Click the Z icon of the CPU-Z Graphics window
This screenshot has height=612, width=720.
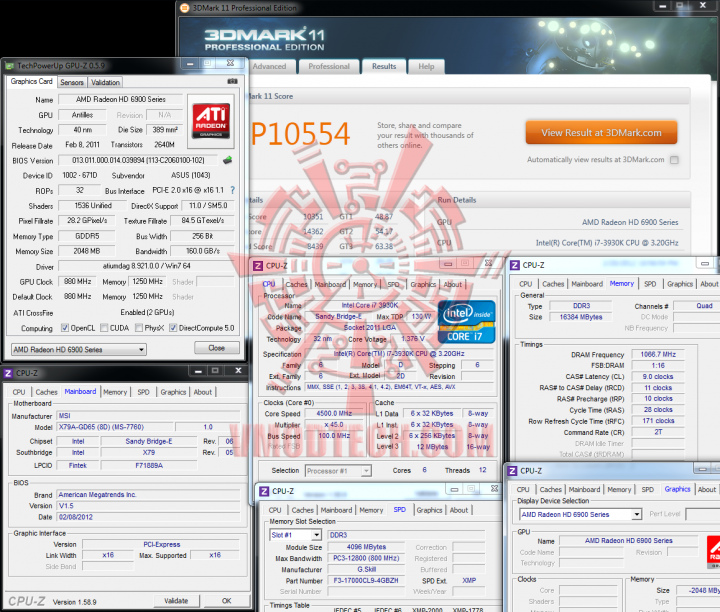(x=512, y=471)
